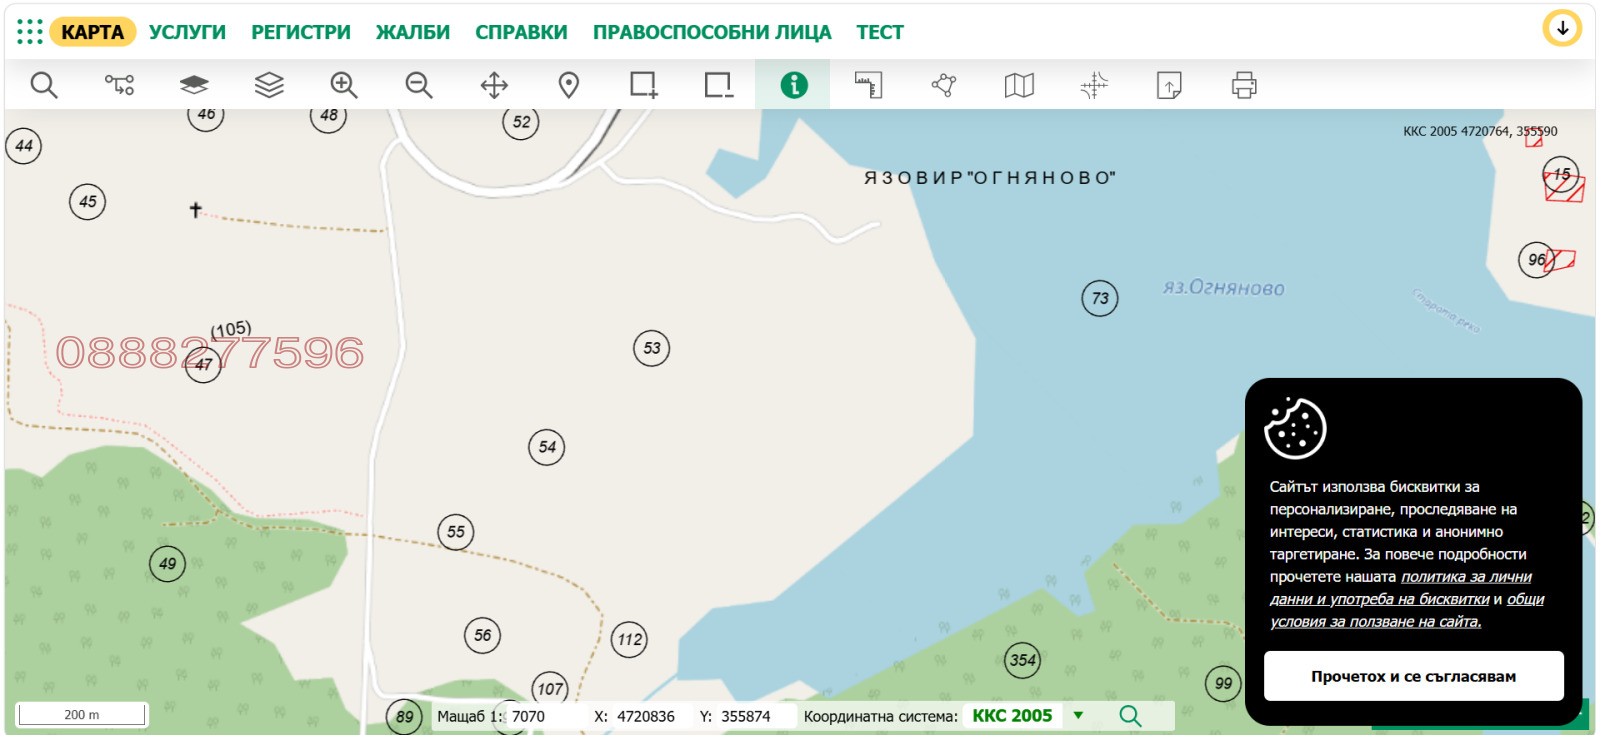Click parcel marker 112 on map
Image resolution: width=1600 pixels, height=735 pixels.
630,640
